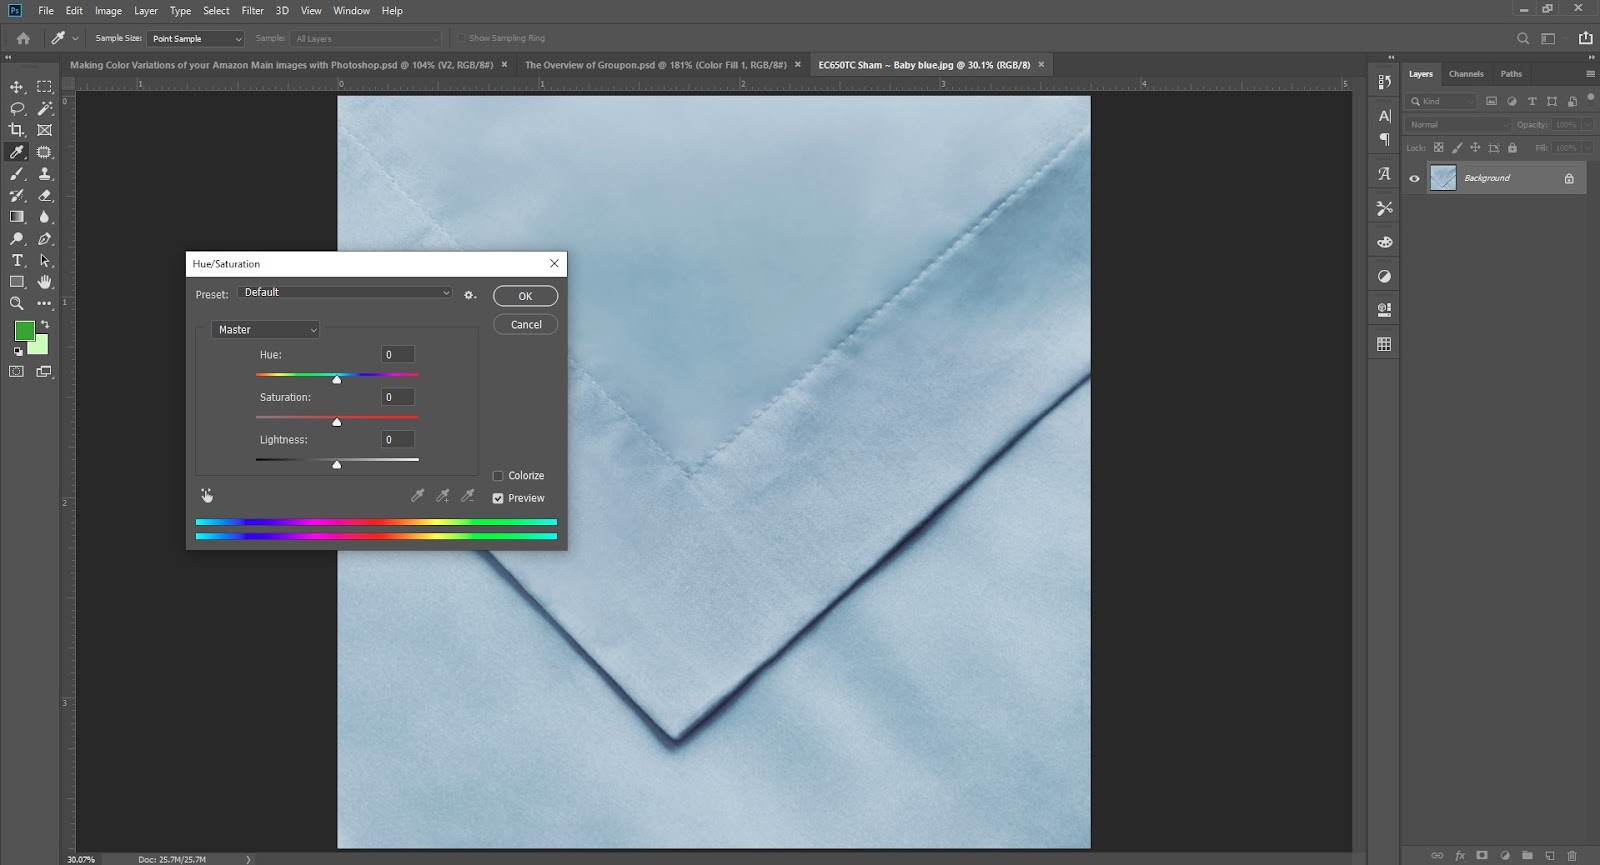Select the Crop tool

click(x=17, y=130)
